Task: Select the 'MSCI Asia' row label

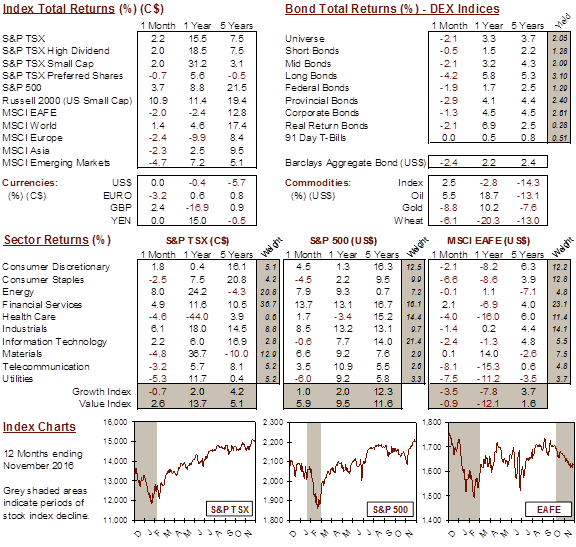Action: click(26, 151)
